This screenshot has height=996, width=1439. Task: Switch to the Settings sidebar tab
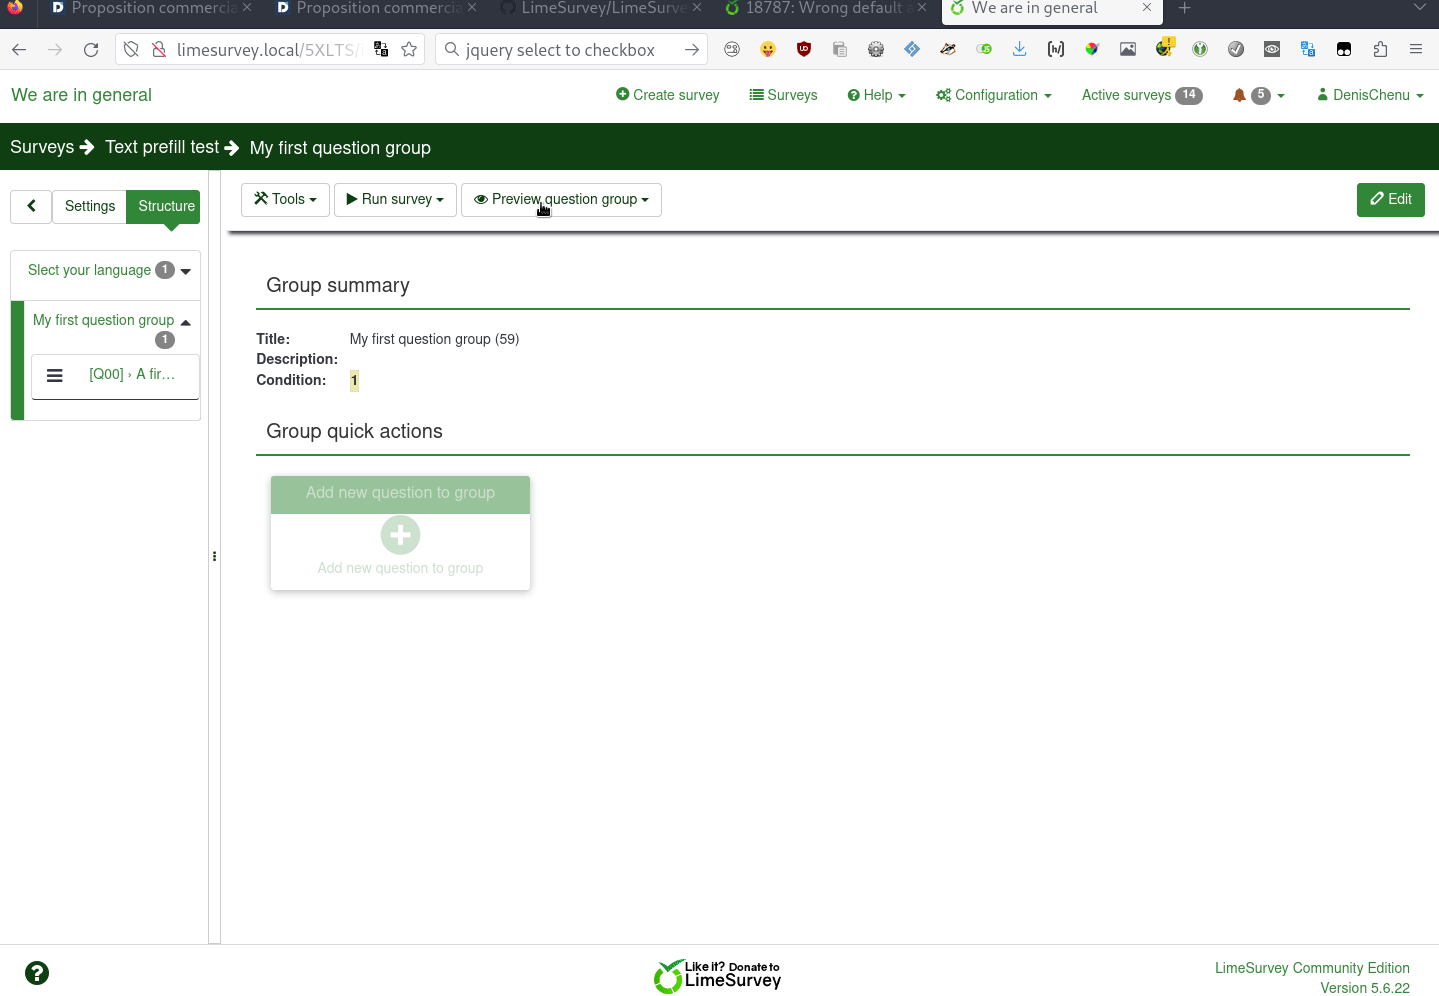[90, 206]
